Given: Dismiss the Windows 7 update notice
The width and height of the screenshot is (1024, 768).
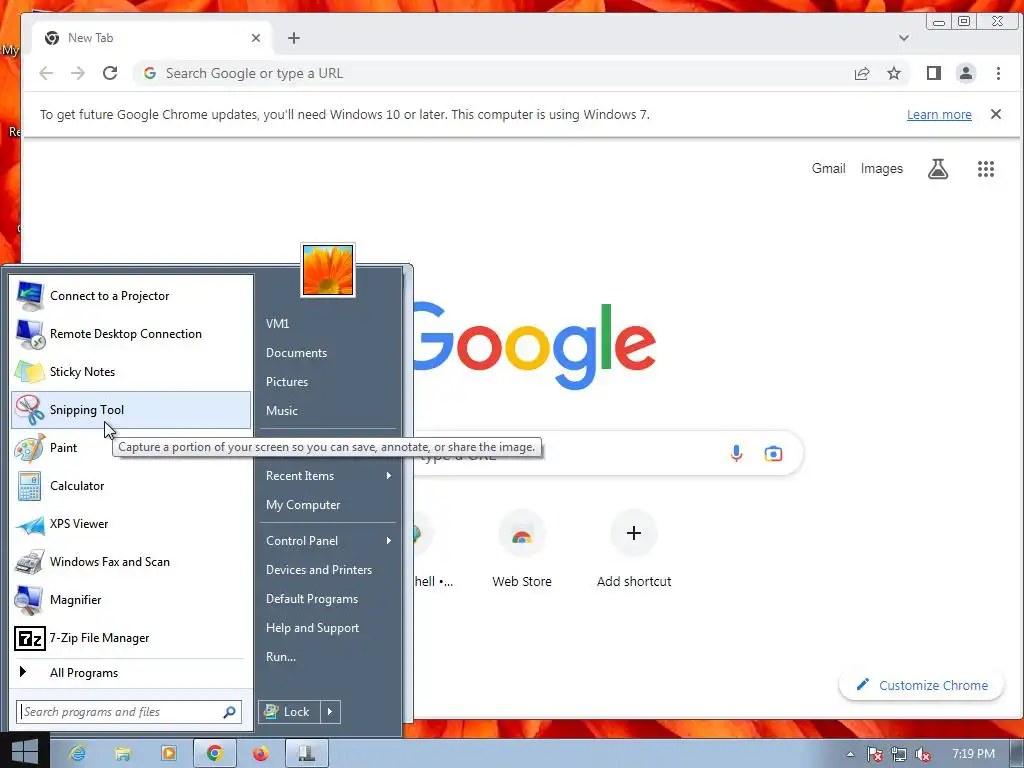Looking at the screenshot, I should point(996,114).
